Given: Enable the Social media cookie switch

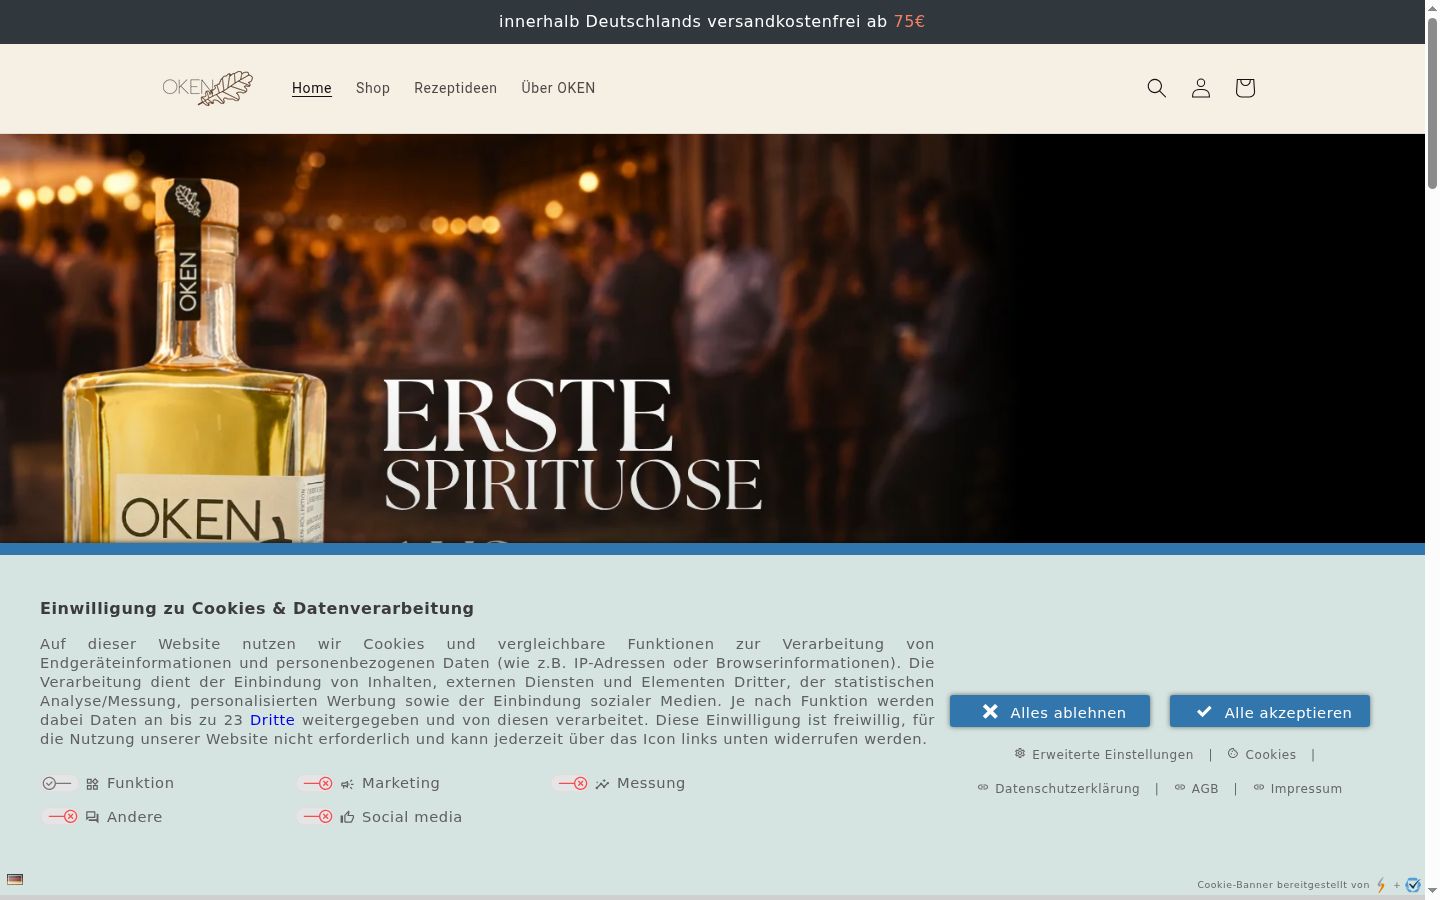Looking at the screenshot, I should click(317, 817).
